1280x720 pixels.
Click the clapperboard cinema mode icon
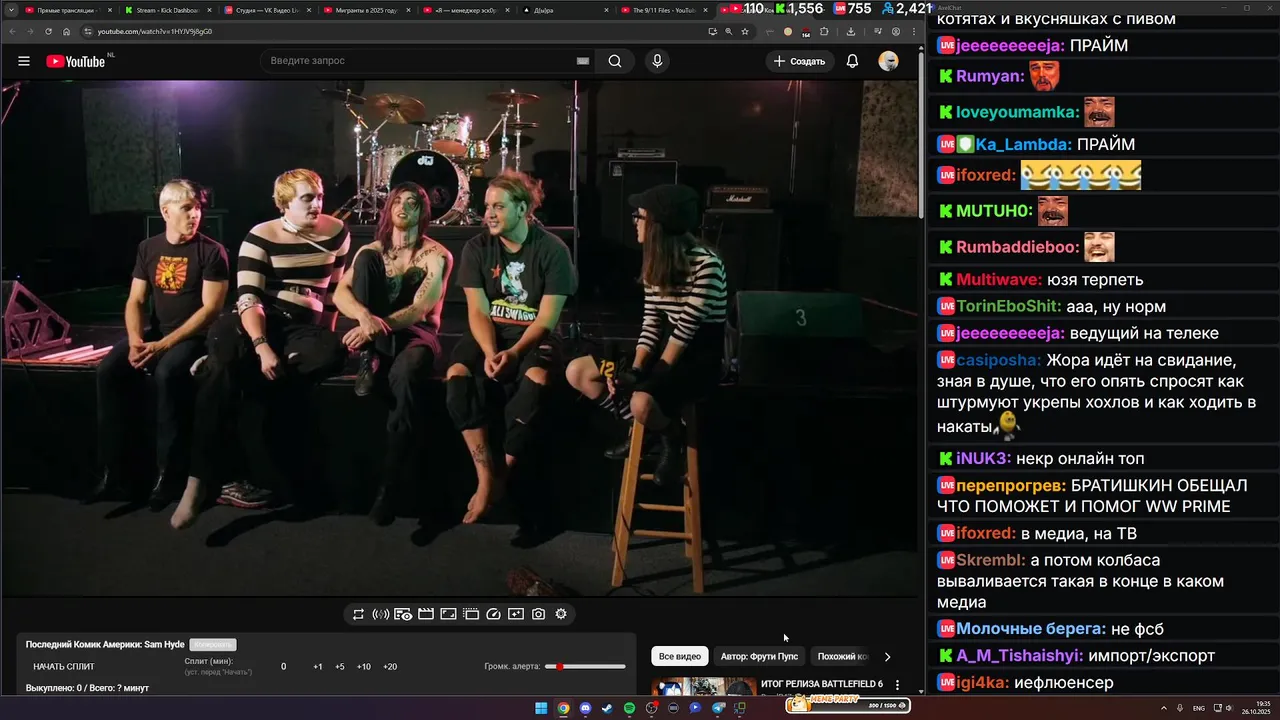coord(426,614)
